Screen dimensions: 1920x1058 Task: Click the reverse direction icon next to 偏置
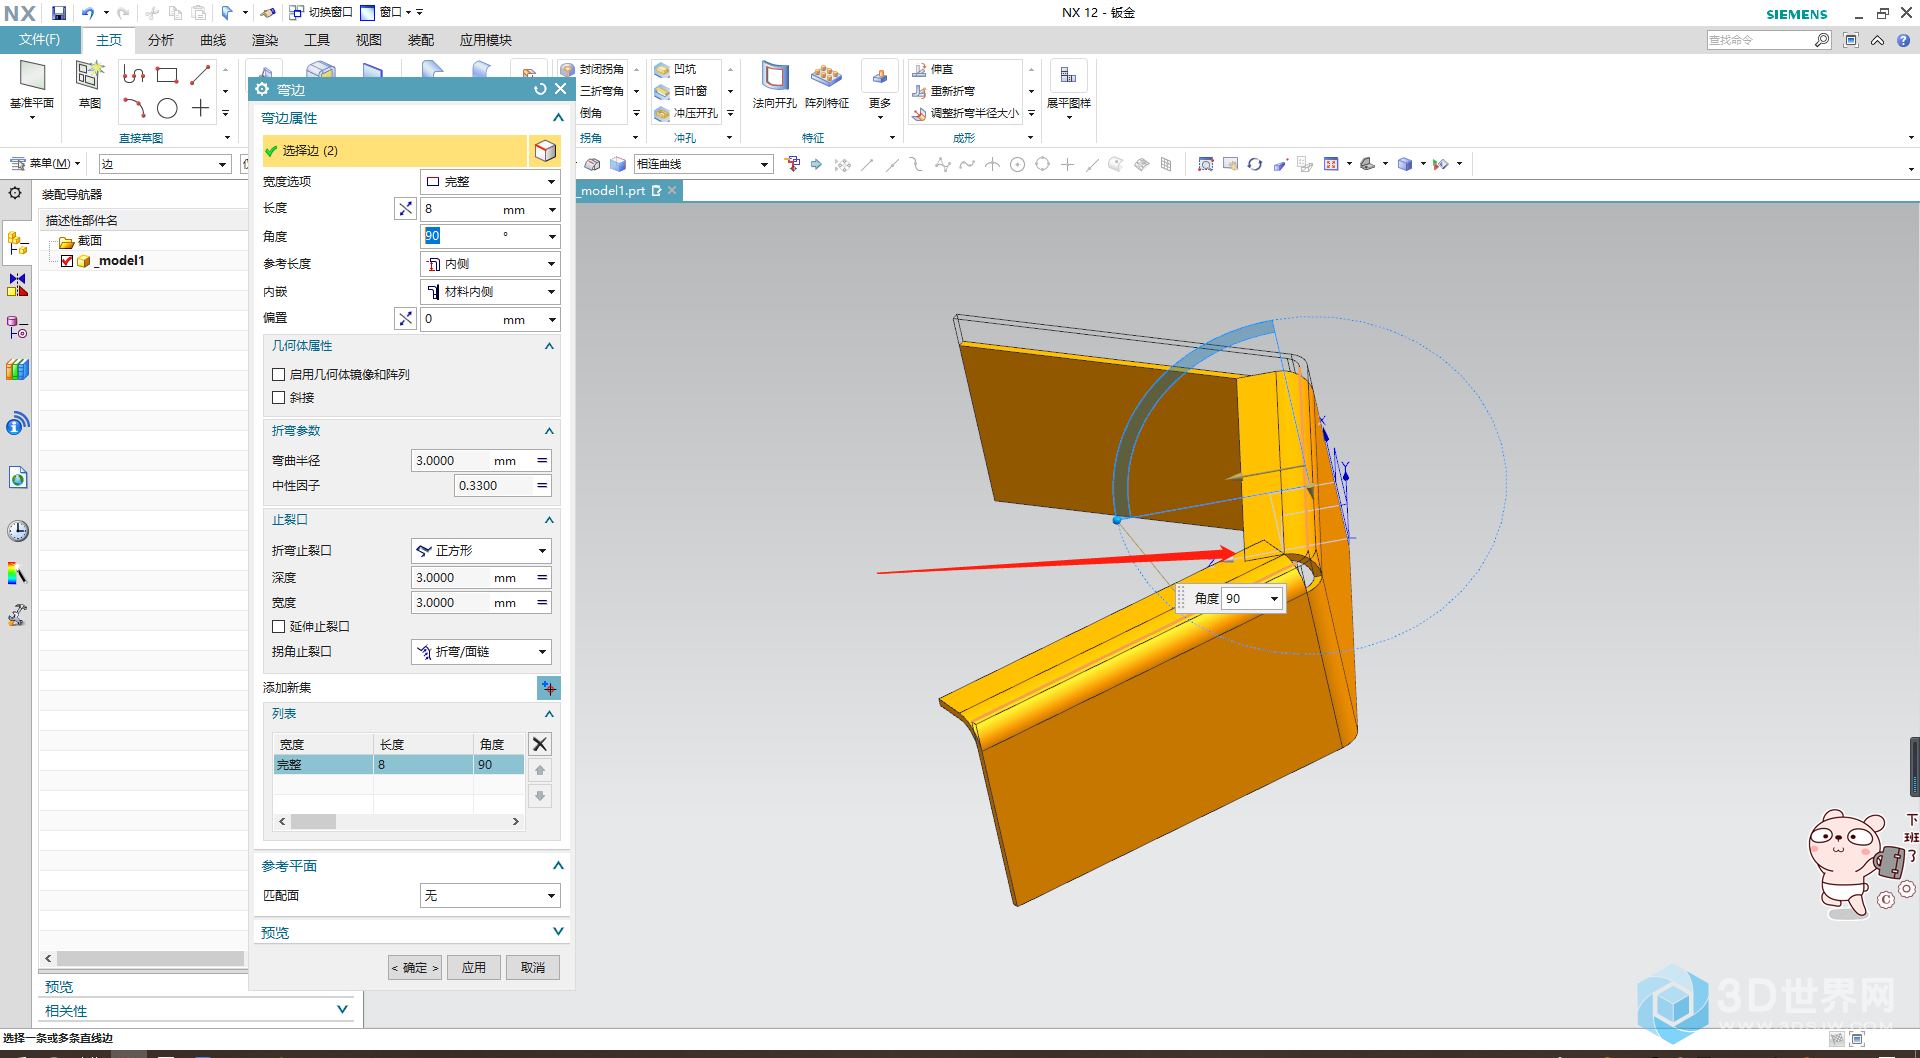tap(405, 319)
